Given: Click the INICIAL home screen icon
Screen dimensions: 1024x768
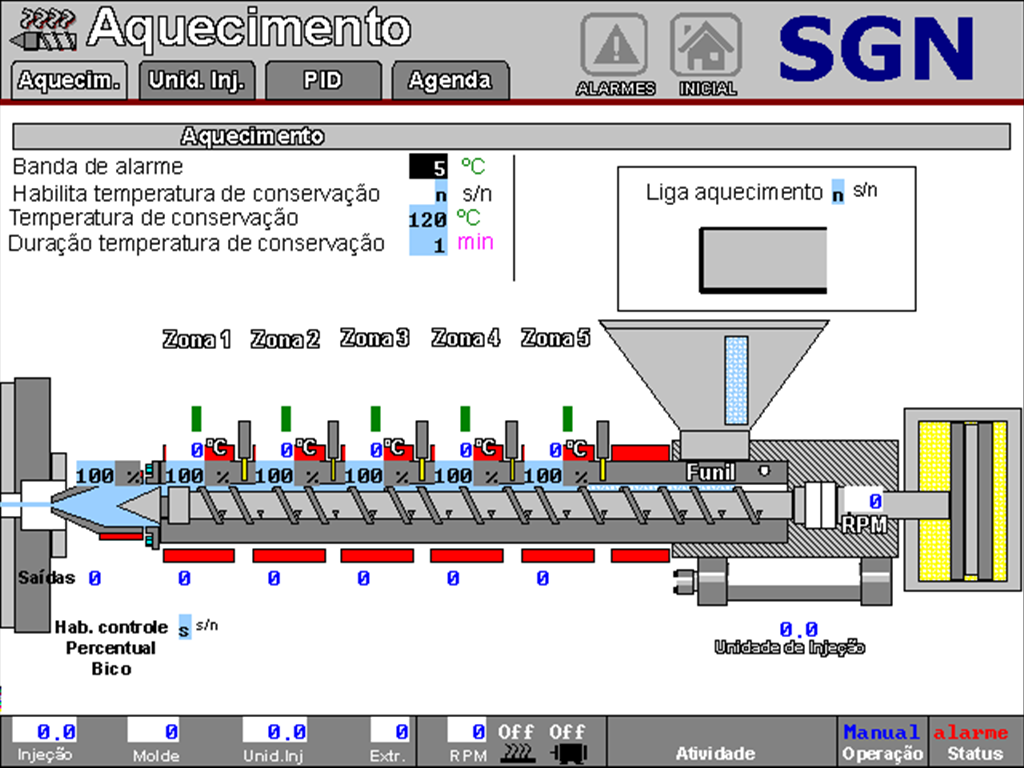Looking at the screenshot, I should tap(707, 45).
